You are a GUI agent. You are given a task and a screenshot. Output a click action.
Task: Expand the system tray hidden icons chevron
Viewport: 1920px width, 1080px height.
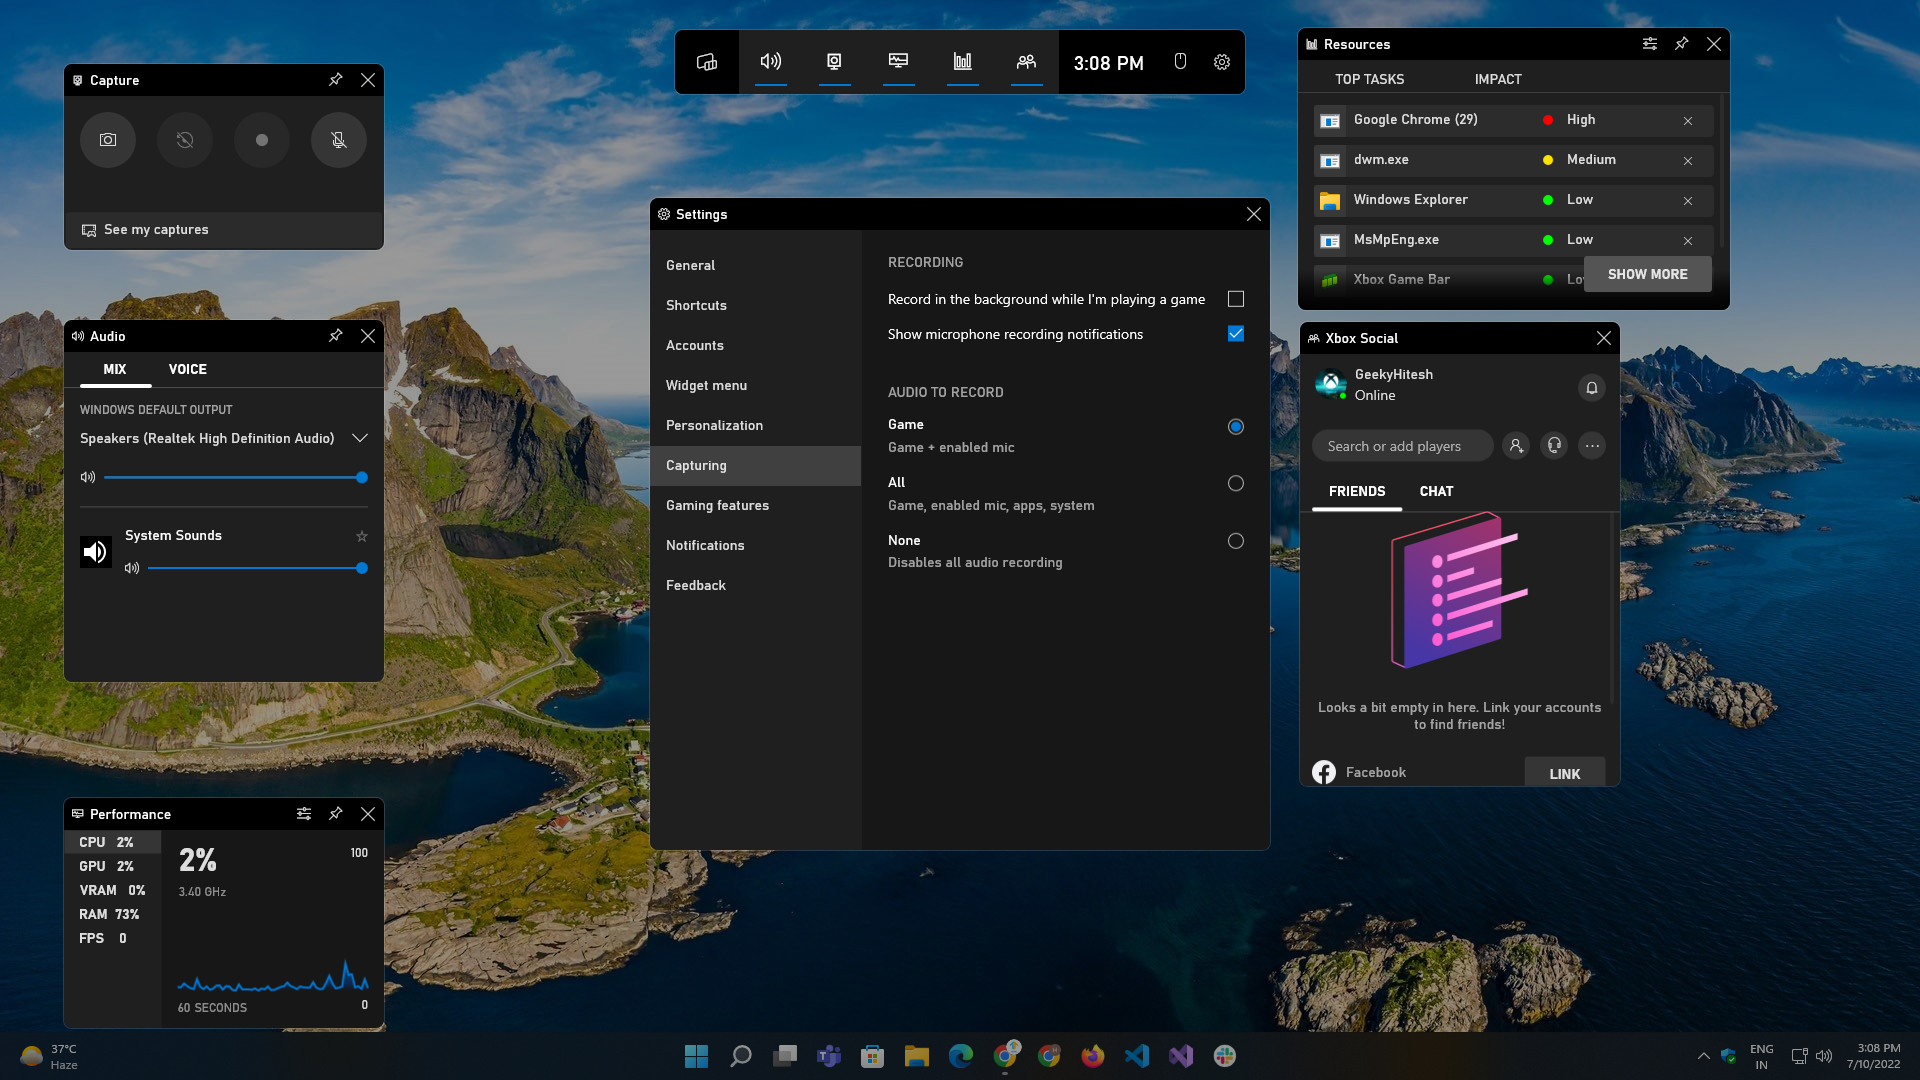(1704, 1056)
